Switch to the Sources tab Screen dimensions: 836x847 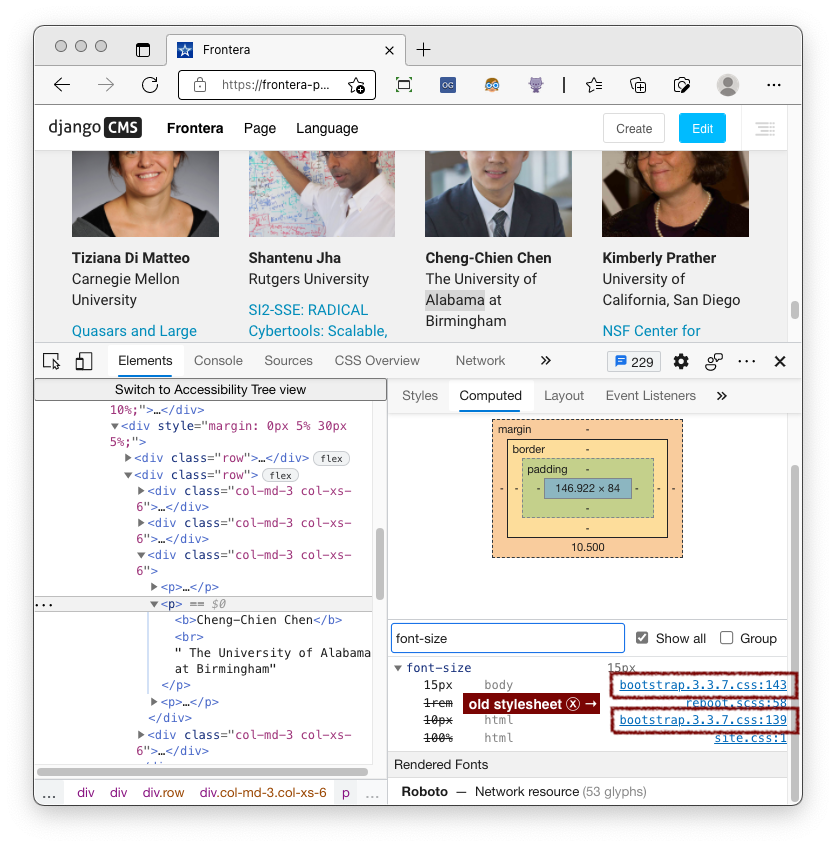288,361
